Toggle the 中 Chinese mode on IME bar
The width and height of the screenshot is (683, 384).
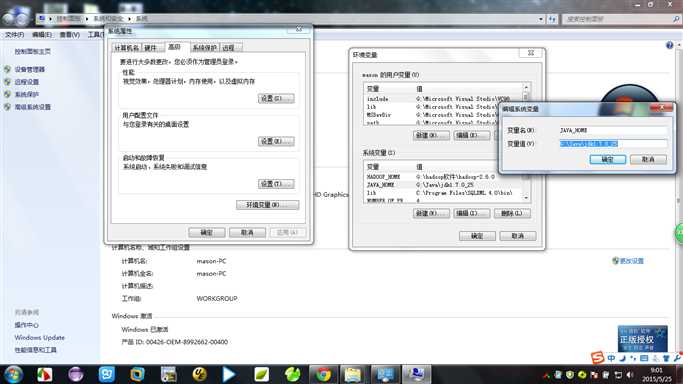point(611,358)
